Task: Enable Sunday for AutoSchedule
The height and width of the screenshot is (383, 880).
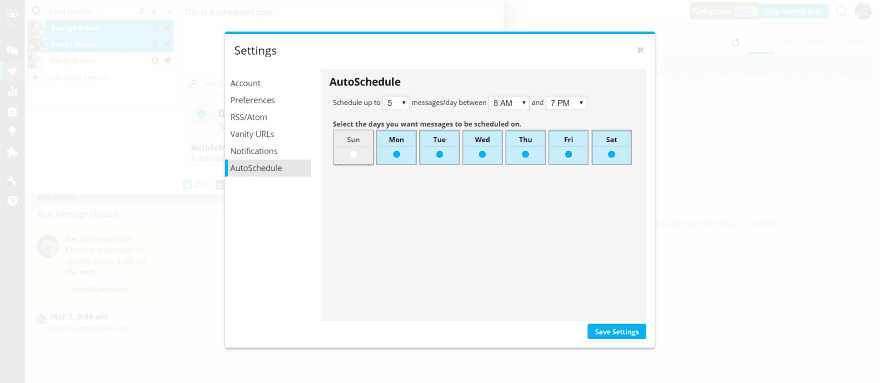Action: click(x=353, y=147)
